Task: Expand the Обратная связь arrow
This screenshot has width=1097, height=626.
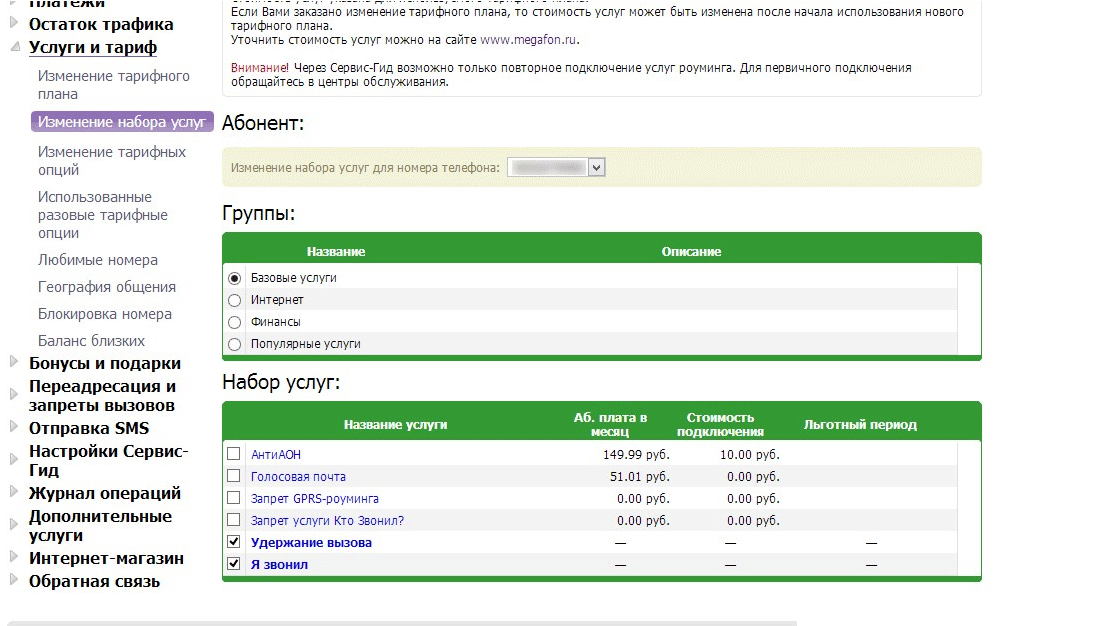Action: click(x=14, y=579)
